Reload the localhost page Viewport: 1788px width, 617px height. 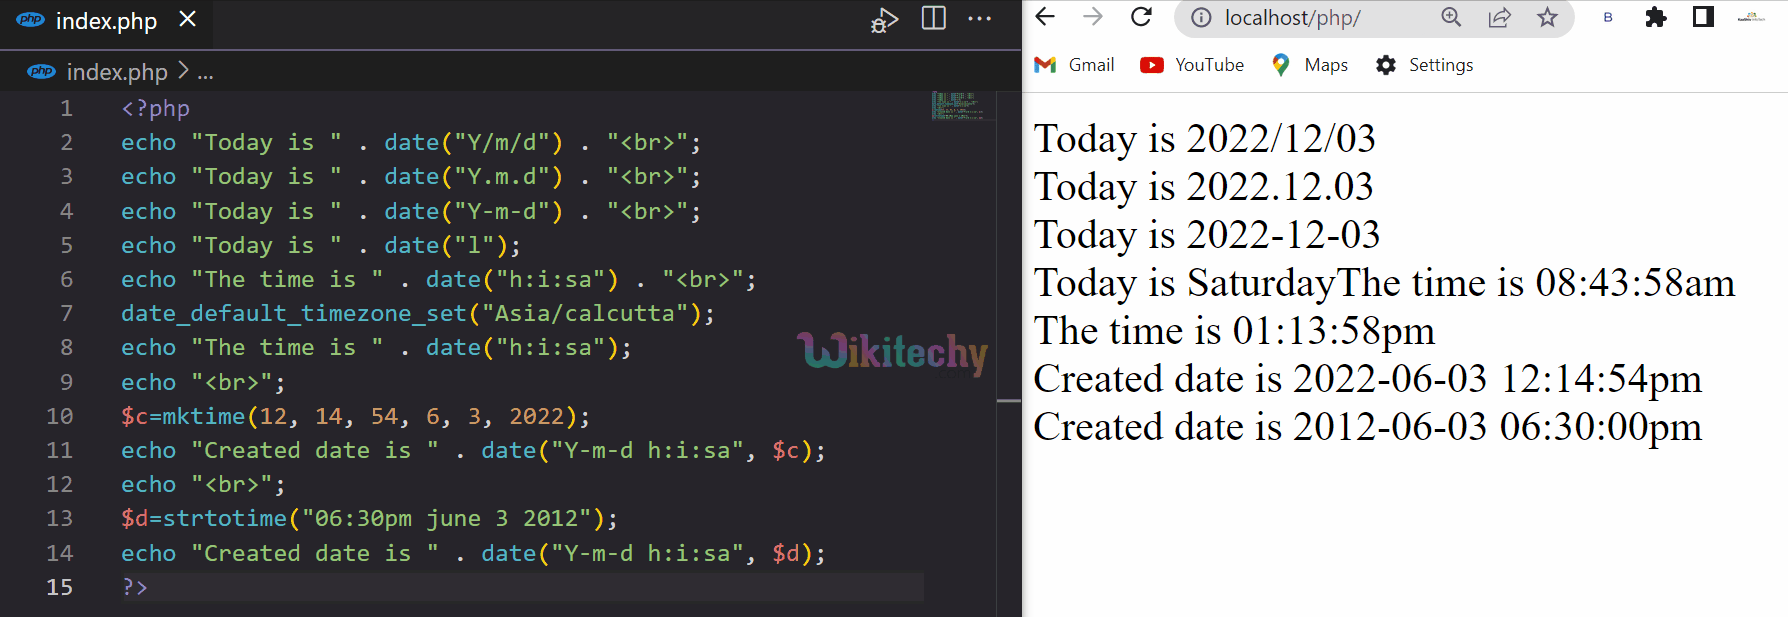pos(1141,17)
